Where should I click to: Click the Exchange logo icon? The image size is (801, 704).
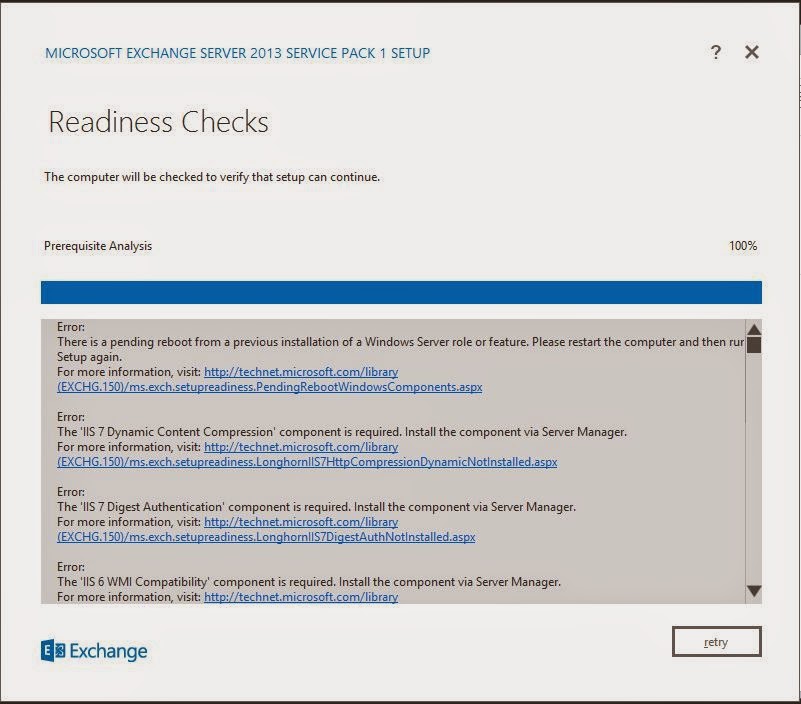tap(53, 650)
